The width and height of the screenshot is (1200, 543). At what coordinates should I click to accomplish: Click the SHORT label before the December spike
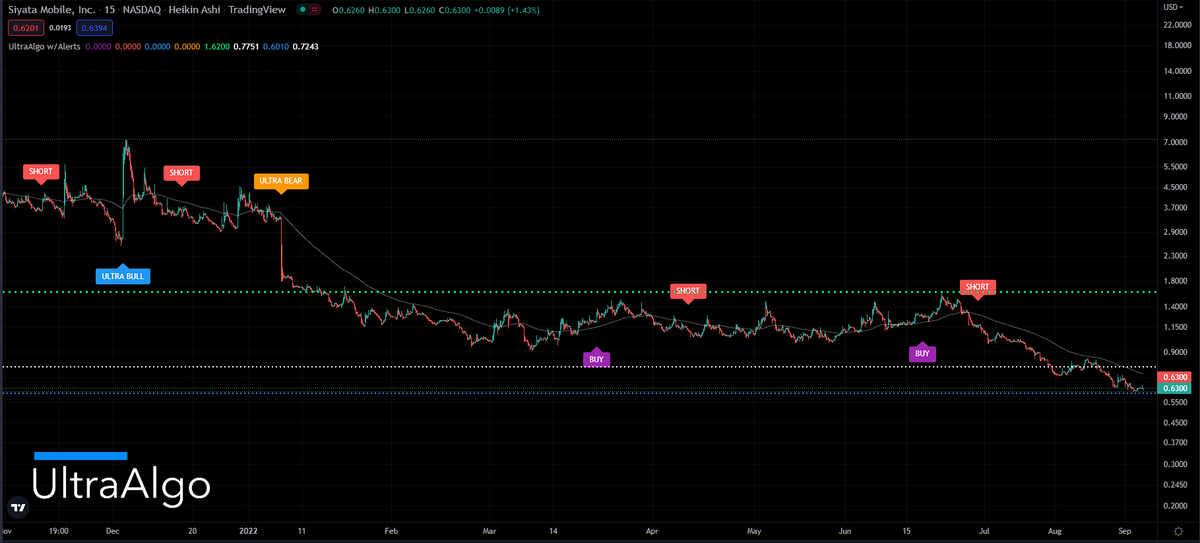[41, 172]
